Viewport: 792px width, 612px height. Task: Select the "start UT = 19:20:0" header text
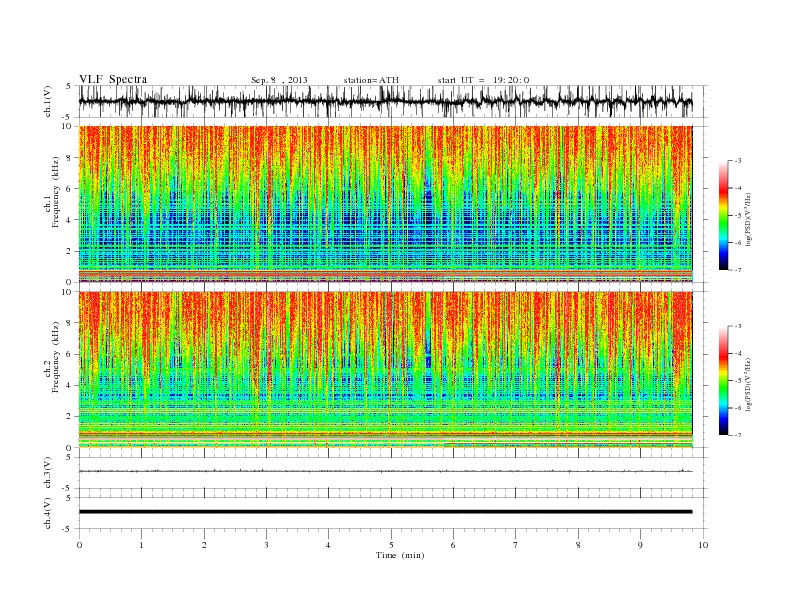click(x=483, y=80)
